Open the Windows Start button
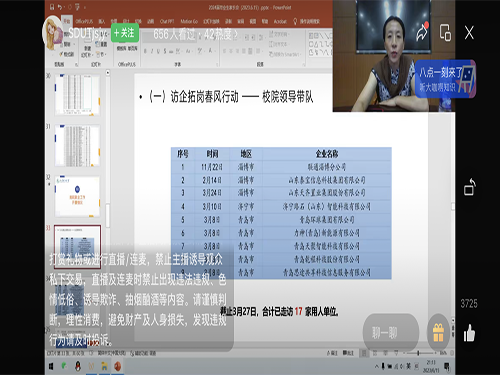500x375 pixels. tap(51, 366)
